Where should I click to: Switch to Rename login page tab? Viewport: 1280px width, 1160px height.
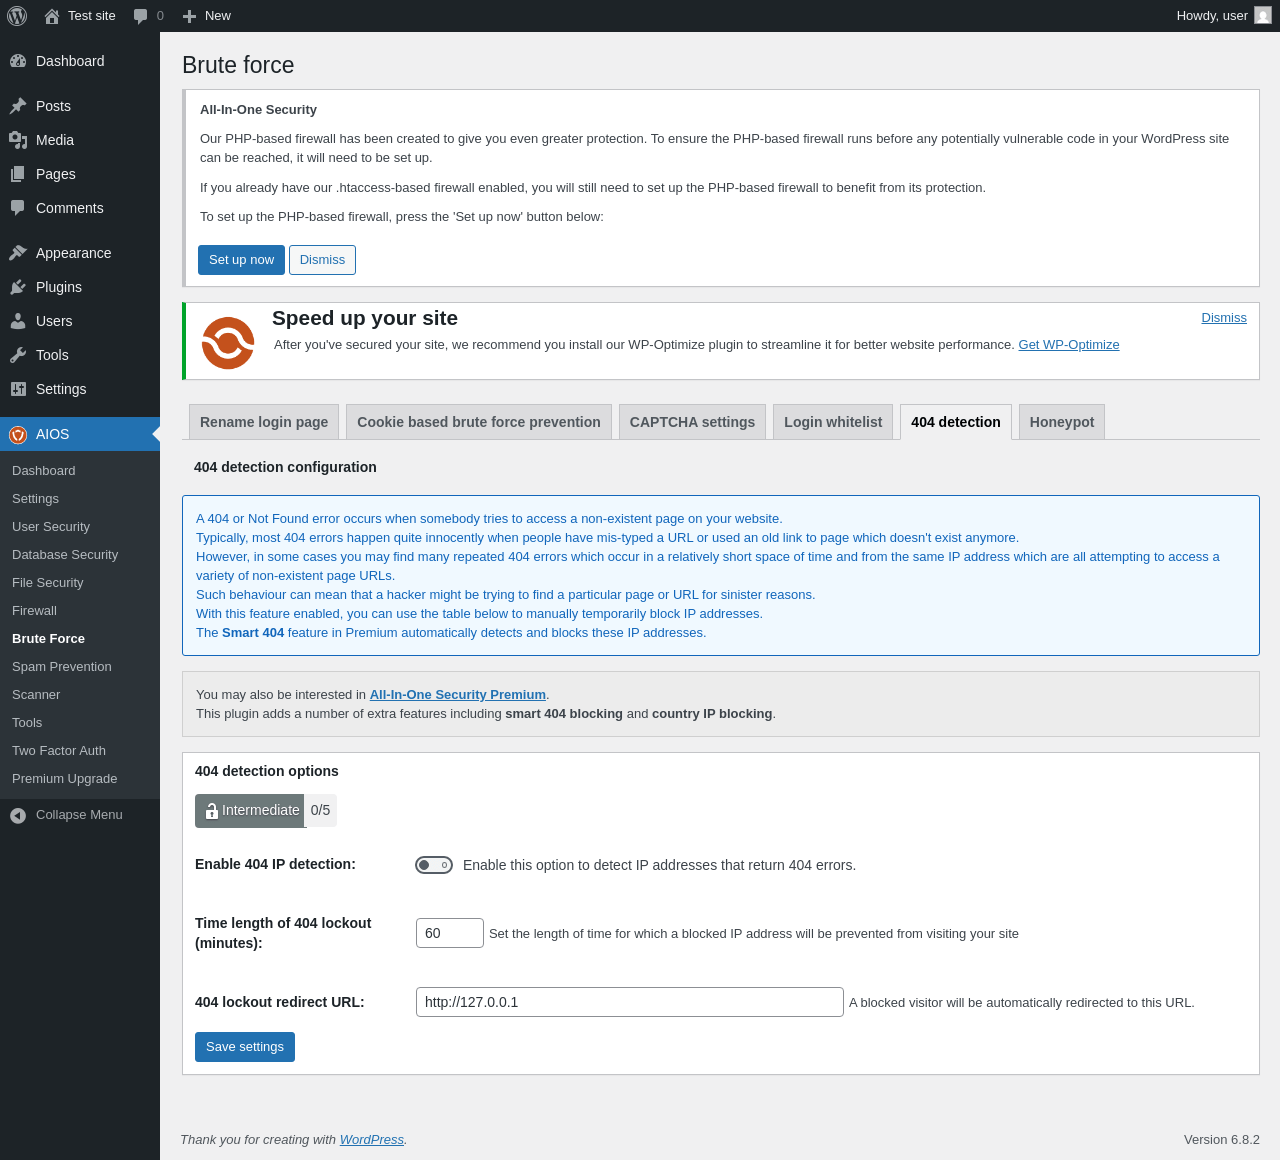pyautogui.click(x=264, y=422)
